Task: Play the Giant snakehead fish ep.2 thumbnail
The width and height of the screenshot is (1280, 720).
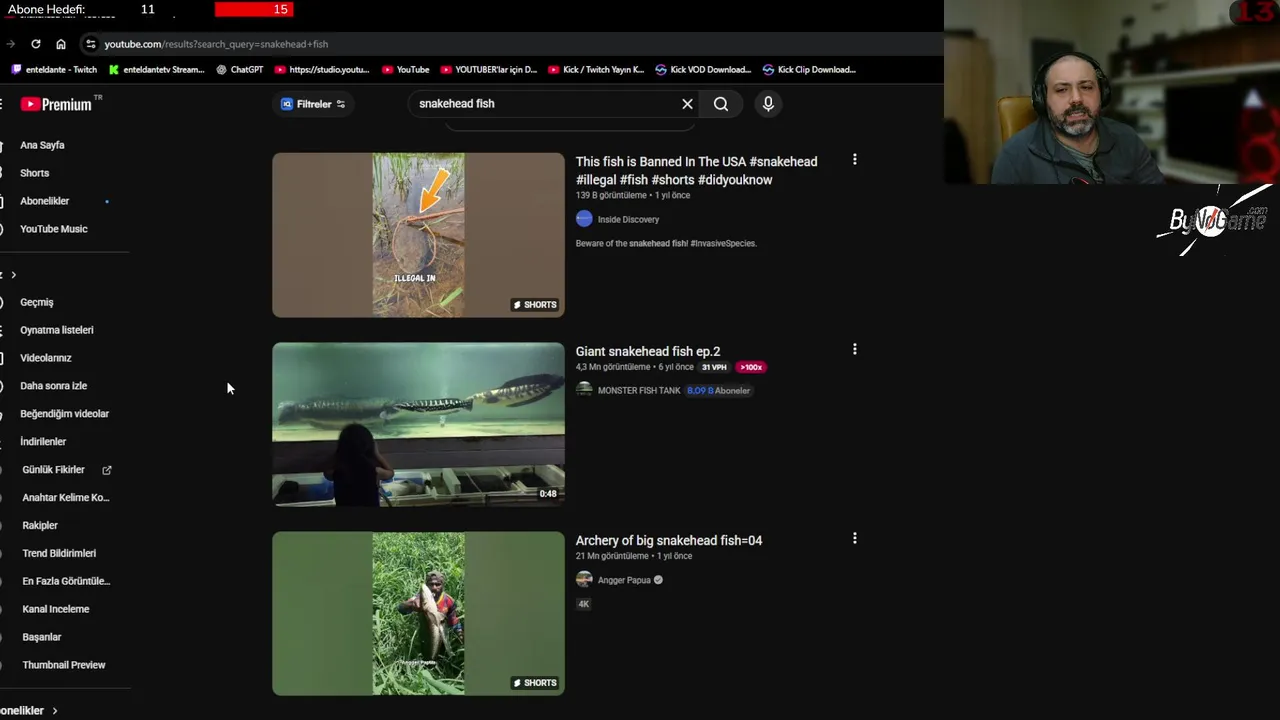Action: click(x=418, y=424)
